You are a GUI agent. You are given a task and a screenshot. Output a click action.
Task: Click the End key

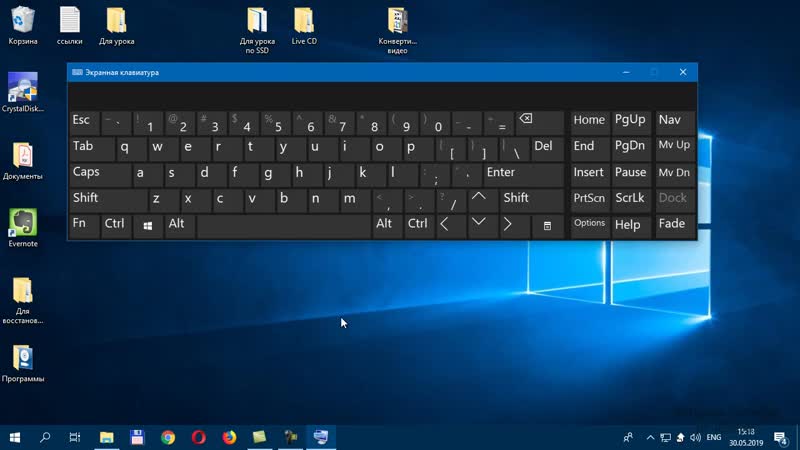pyautogui.click(x=590, y=148)
